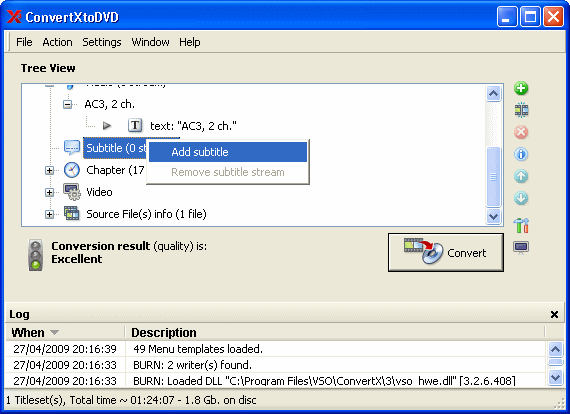Click the When column sort arrow
Screen dimensions: 570x414
(x=54, y=332)
